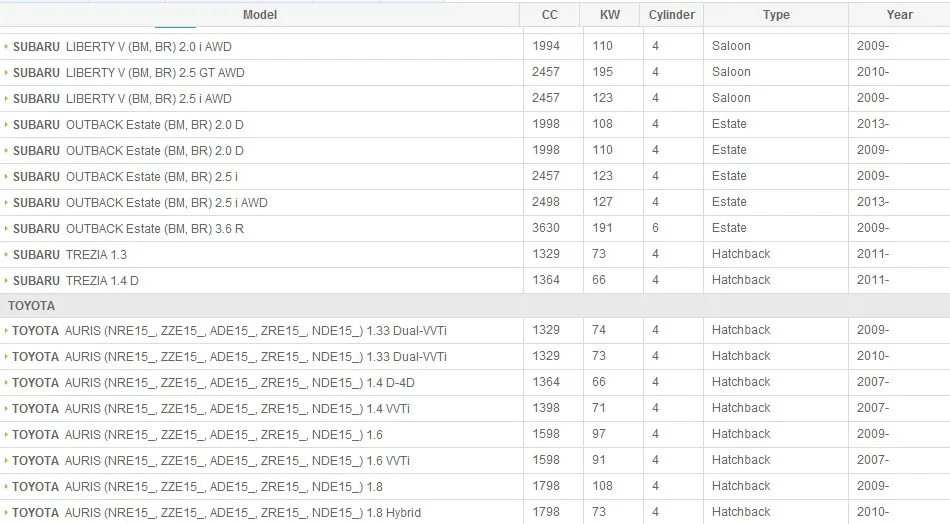Select TOYOTA AURIS 1.4 VVTi model text
Screen dimensions: 950x524
pos(211,409)
